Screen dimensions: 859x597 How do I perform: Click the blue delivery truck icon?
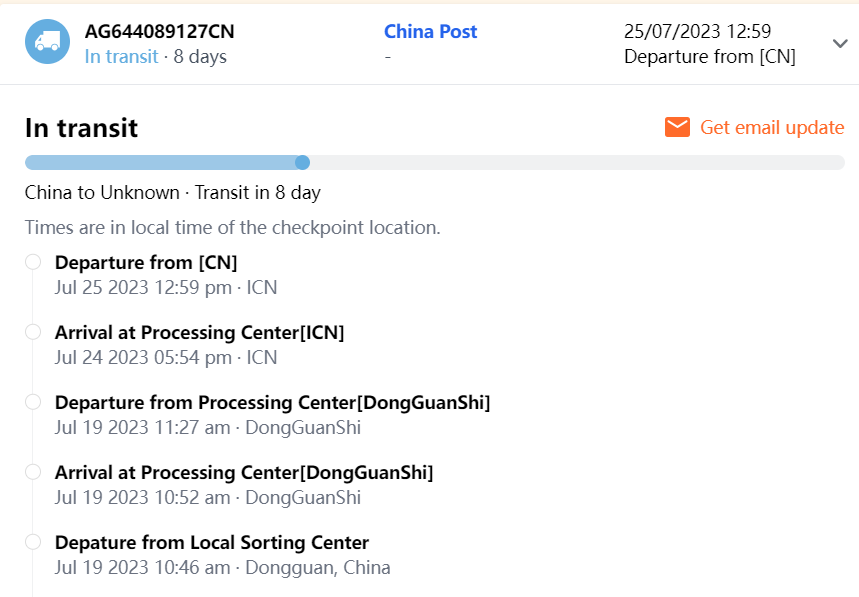[47, 42]
